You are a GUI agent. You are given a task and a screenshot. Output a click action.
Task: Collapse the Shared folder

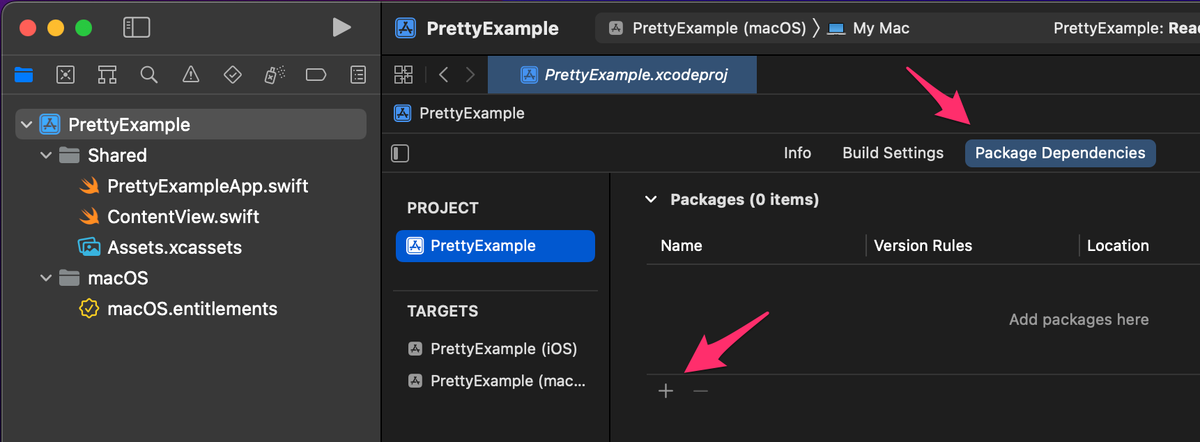tap(46, 156)
